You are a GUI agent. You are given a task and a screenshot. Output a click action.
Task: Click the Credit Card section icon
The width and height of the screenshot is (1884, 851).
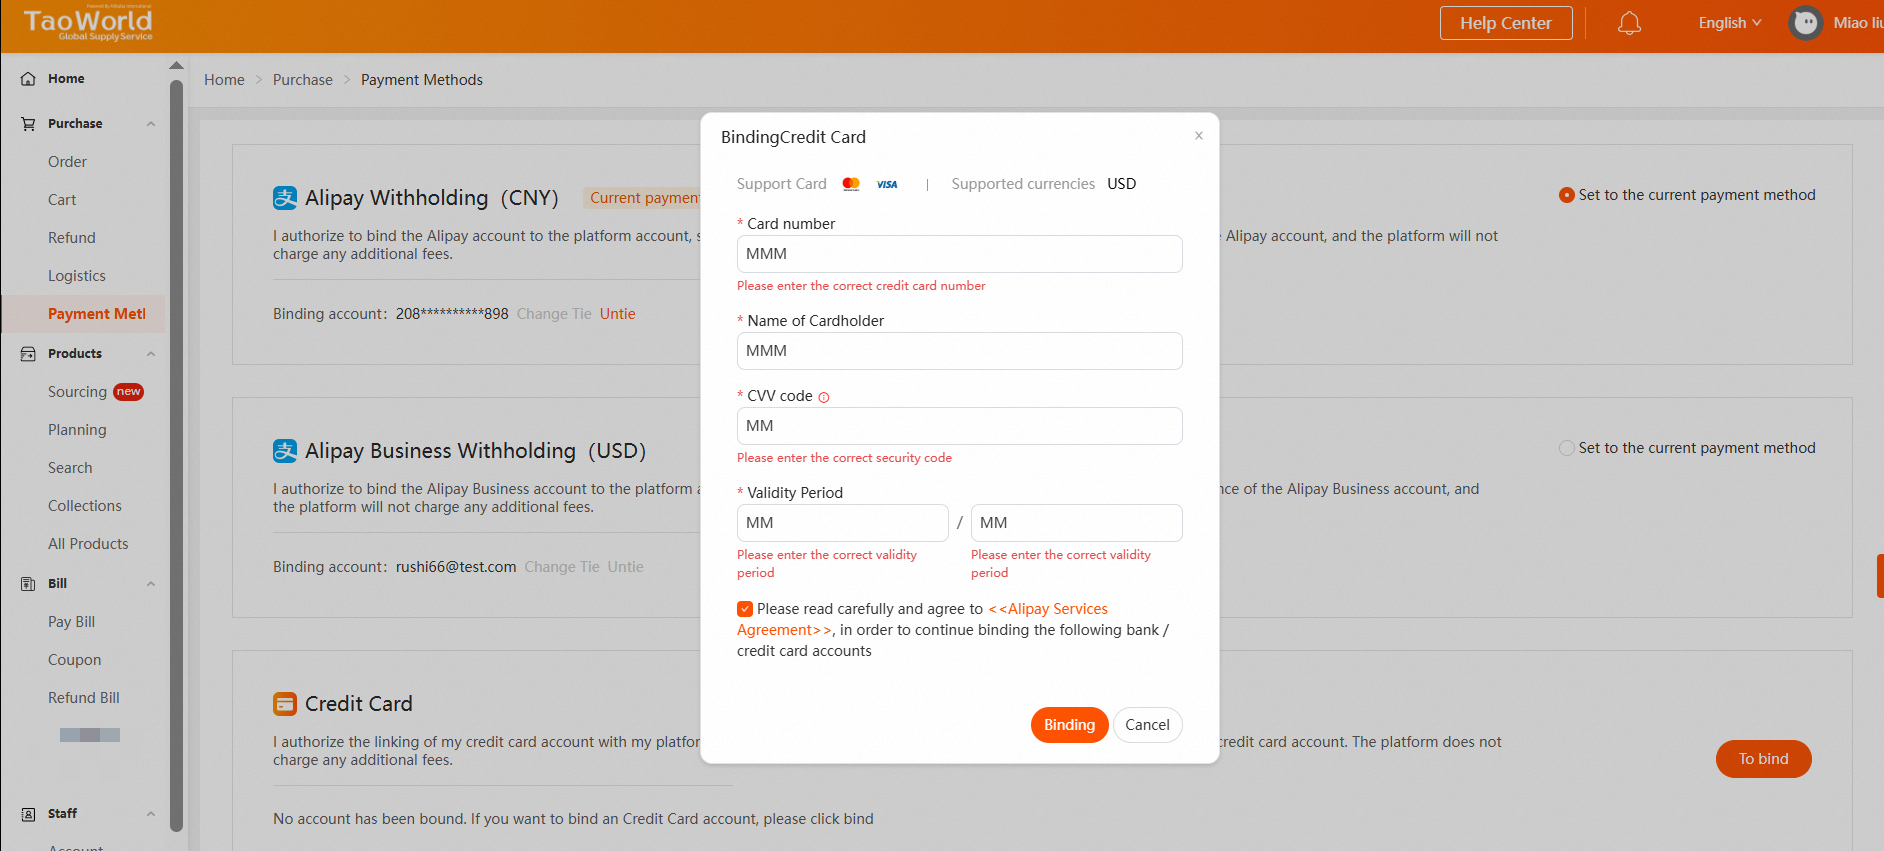[x=285, y=704]
